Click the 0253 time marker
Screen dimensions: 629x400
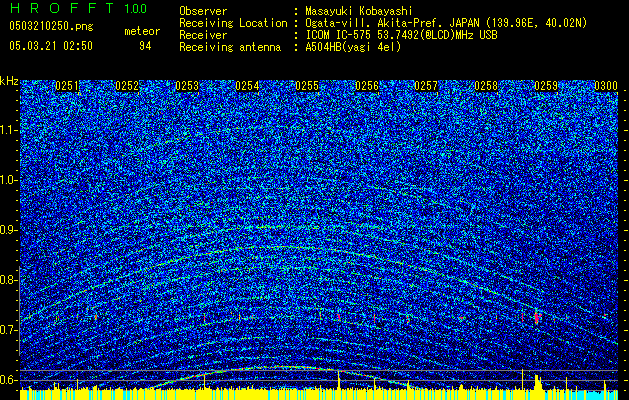coord(187,86)
